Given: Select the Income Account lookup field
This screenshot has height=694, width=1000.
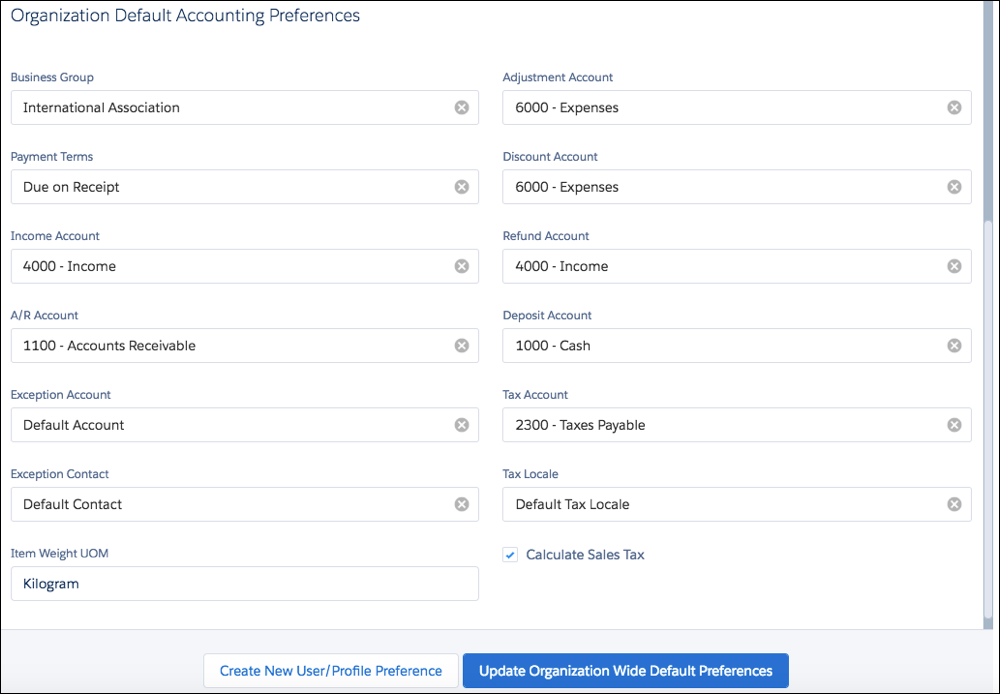Looking at the screenshot, I should click(245, 266).
